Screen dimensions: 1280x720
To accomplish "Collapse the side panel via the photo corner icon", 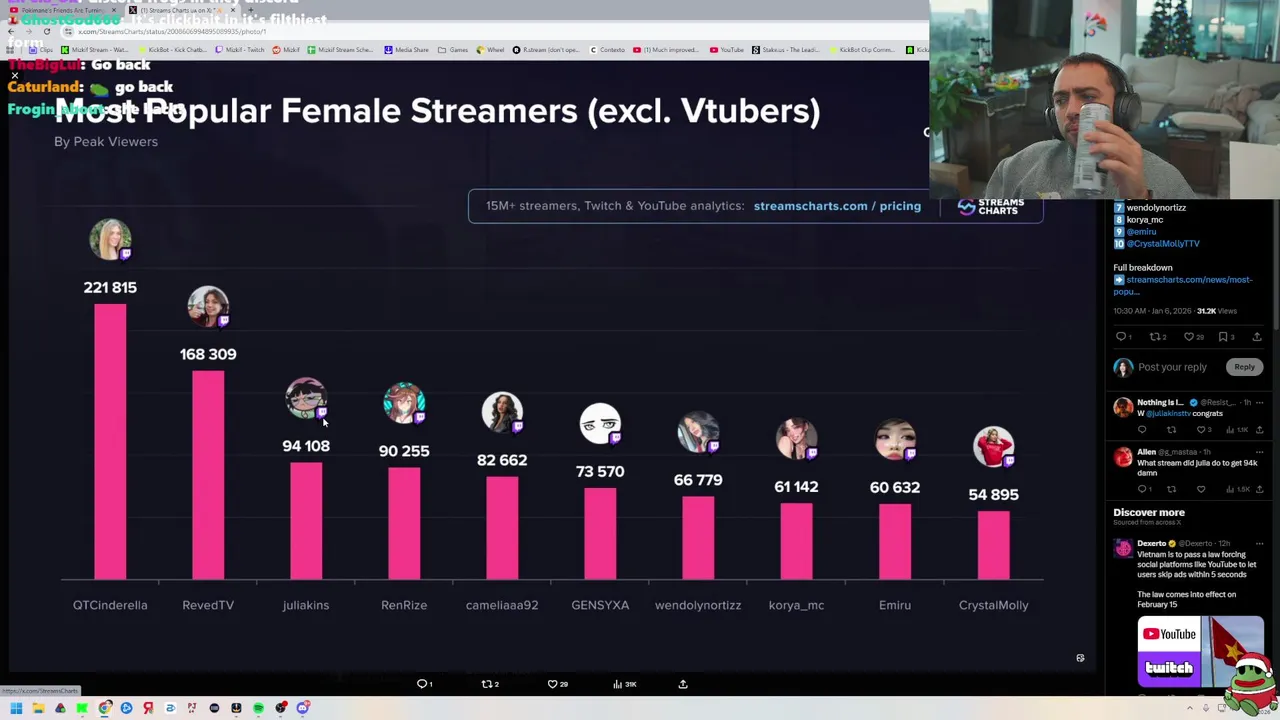I will [x=1080, y=658].
